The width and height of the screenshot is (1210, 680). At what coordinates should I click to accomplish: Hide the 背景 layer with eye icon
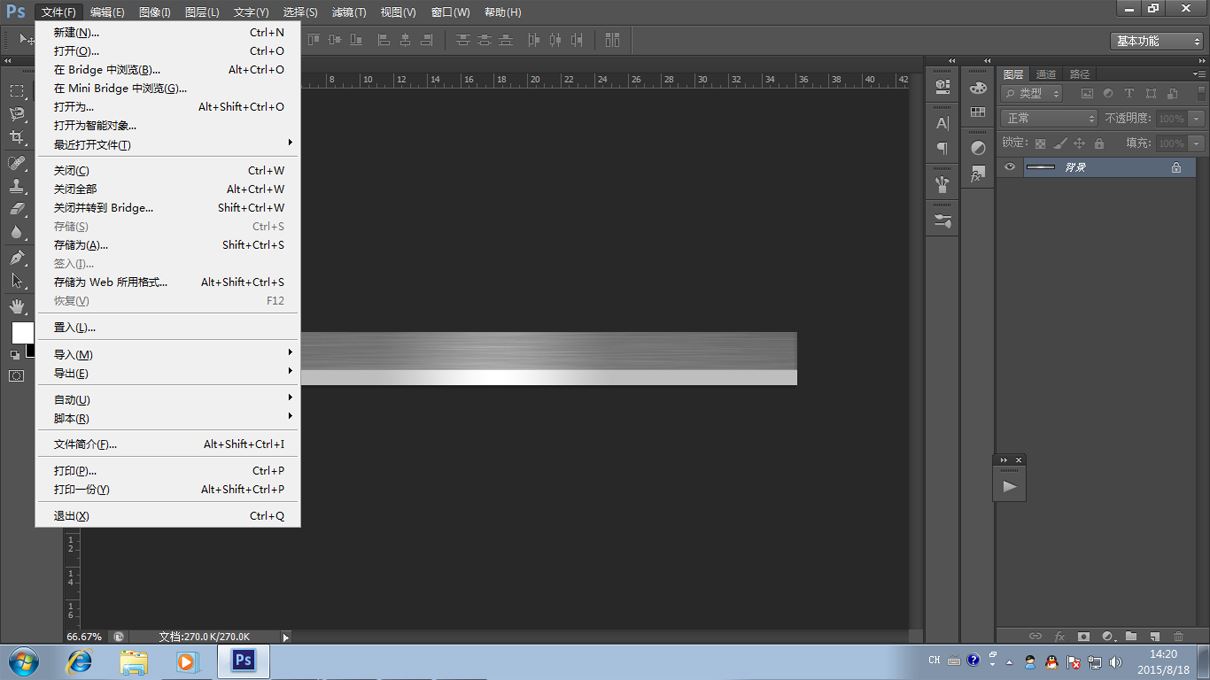pos(1010,167)
